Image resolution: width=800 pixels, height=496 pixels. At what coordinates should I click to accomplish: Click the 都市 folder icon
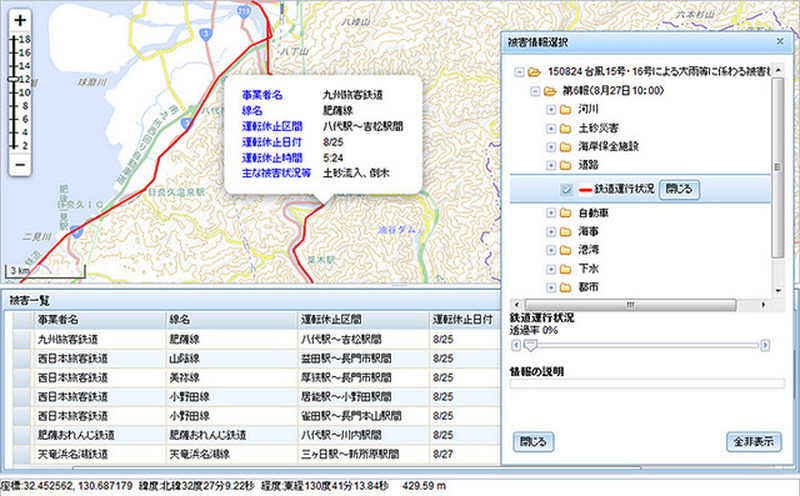567,288
